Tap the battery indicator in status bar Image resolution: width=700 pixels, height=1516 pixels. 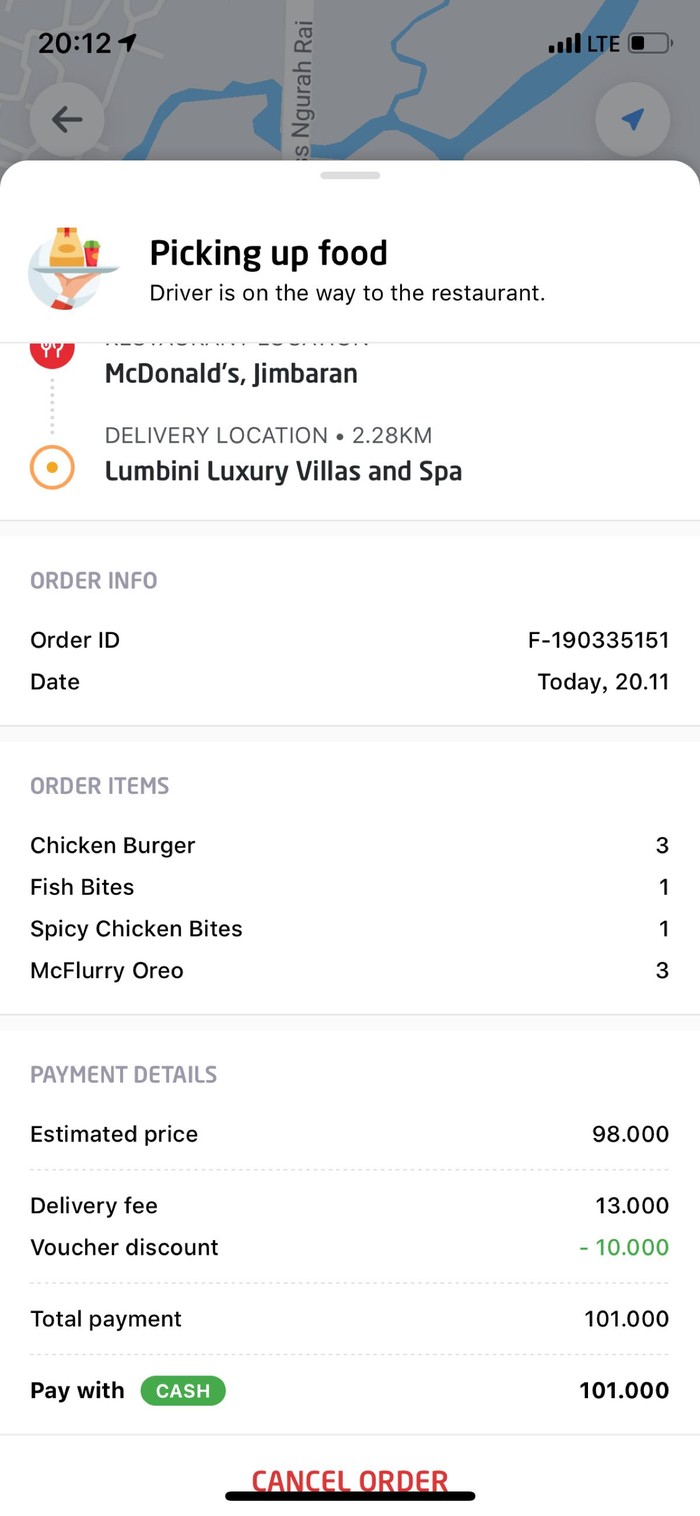point(649,44)
